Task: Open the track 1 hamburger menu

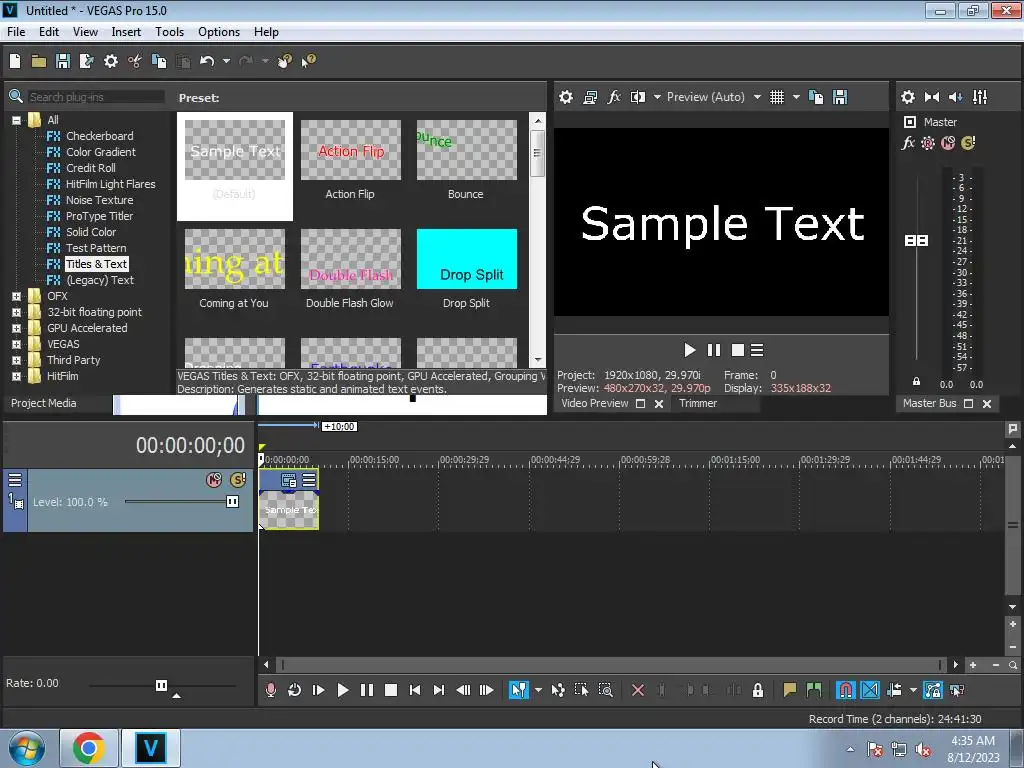Action: pos(14,480)
